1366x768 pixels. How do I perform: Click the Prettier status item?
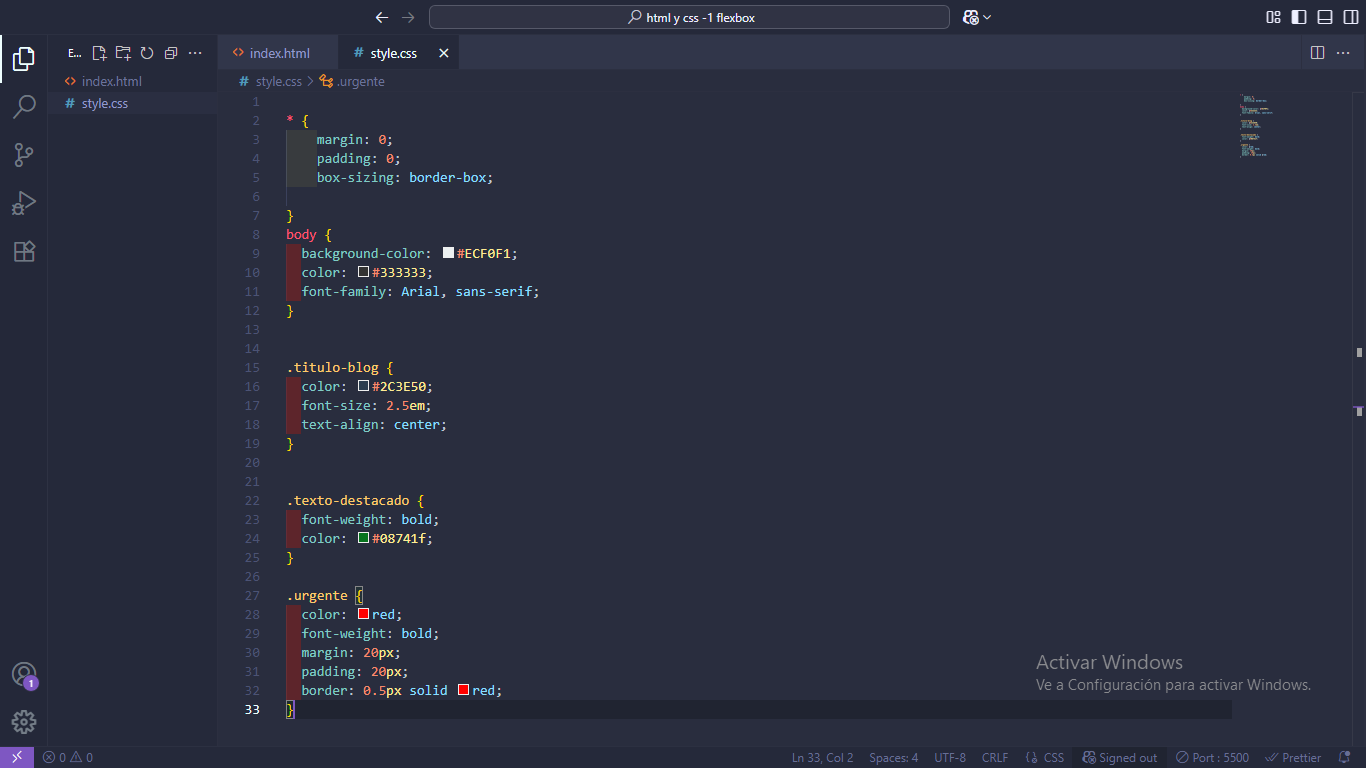(1293, 757)
